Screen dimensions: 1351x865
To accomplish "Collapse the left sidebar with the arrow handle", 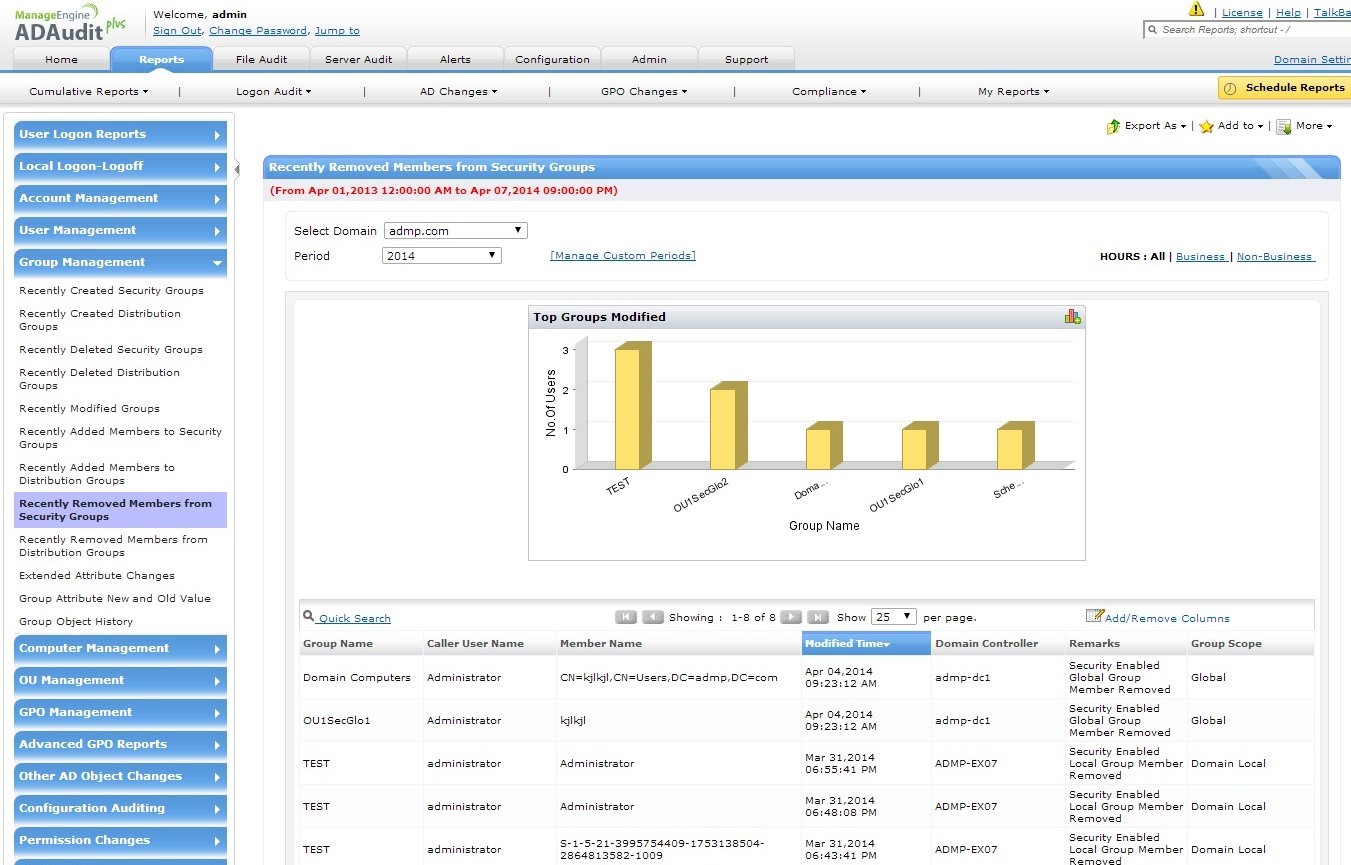I will coord(237,169).
